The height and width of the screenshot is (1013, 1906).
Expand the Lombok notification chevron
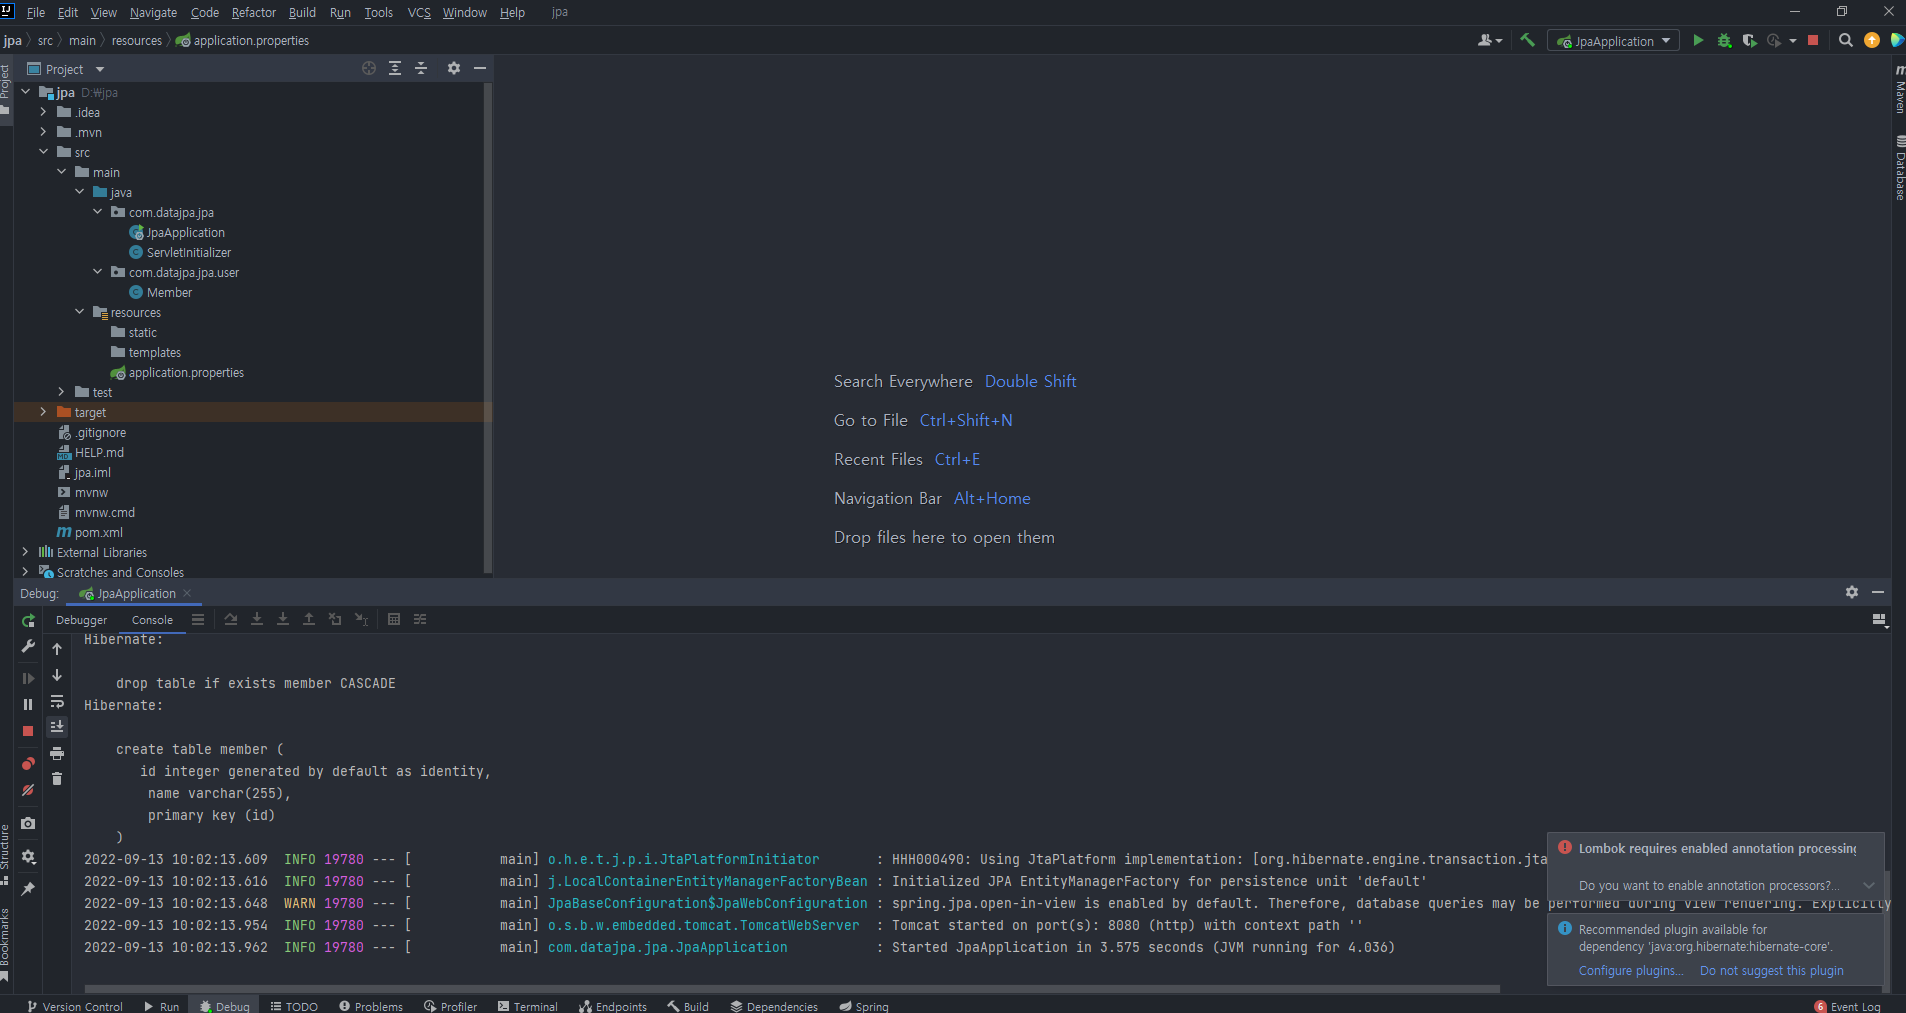pyautogui.click(x=1869, y=885)
